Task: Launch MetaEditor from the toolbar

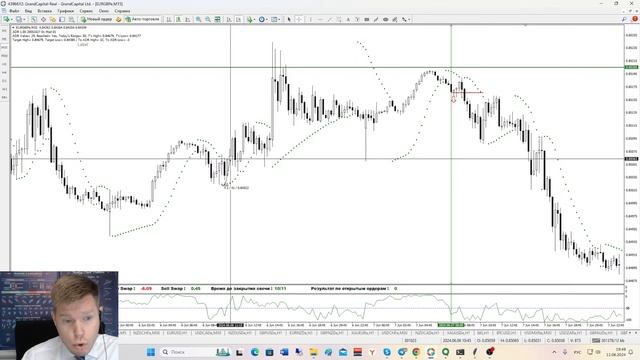Action: [x=118, y=19]
